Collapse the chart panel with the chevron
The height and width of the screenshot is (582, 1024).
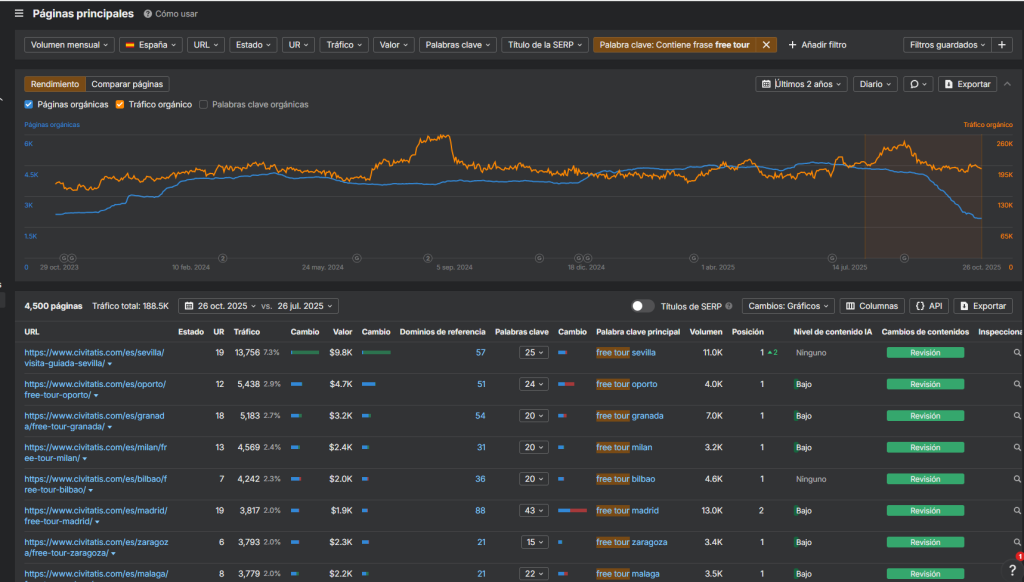coord(1008,85)
